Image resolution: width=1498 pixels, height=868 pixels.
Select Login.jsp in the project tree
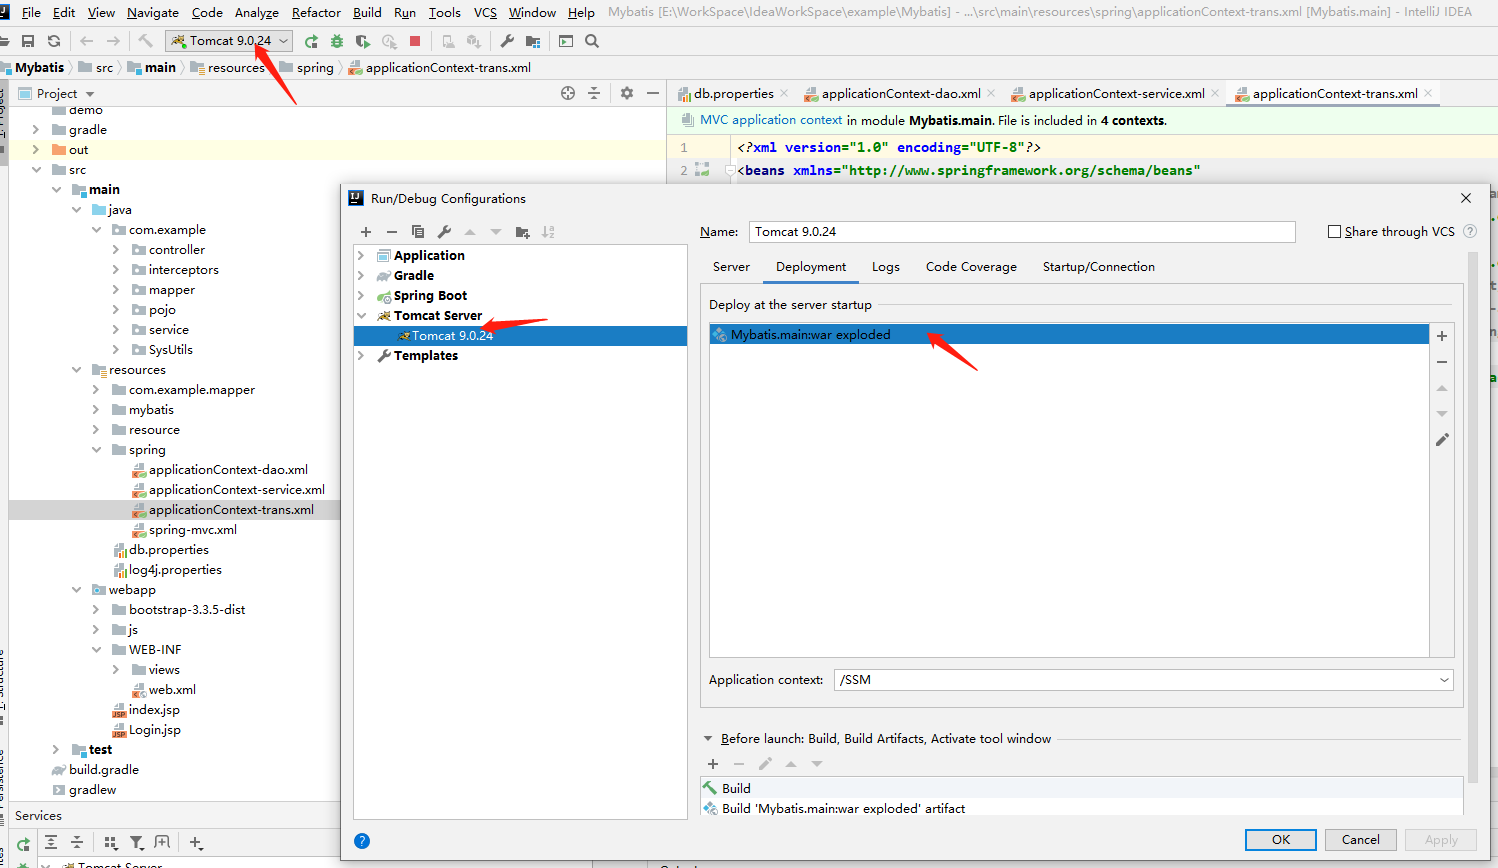pos(154,730)
